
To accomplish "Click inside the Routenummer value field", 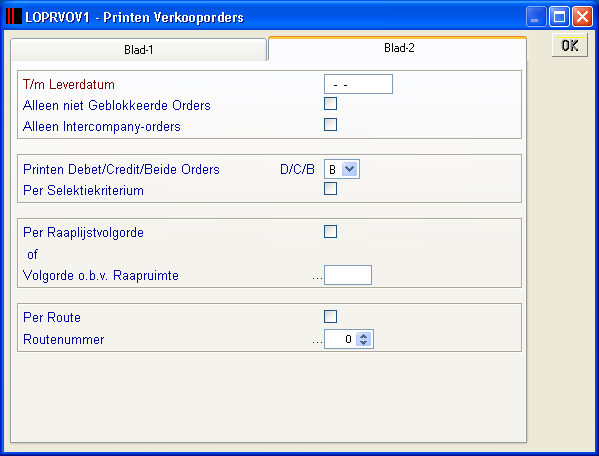I will pyautogui.click(x=340, y=339).
